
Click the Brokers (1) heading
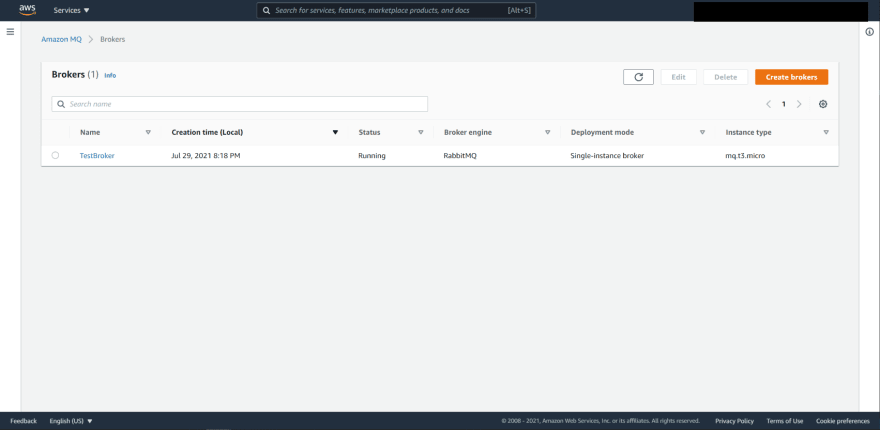75,75
